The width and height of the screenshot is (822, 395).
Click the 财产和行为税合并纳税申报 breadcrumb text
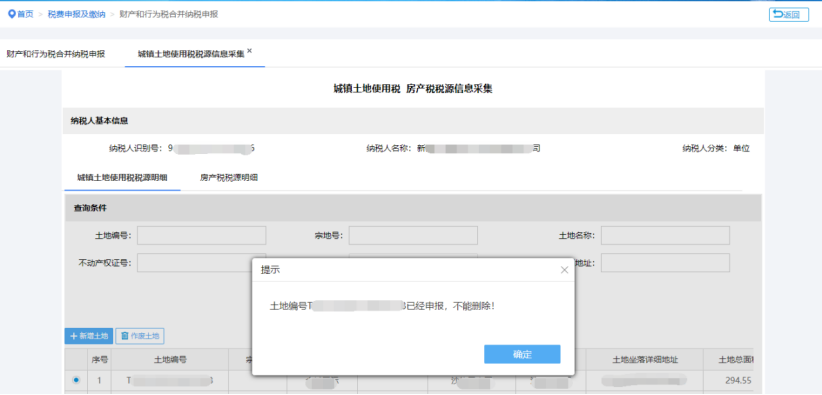[x=169, y=14]
